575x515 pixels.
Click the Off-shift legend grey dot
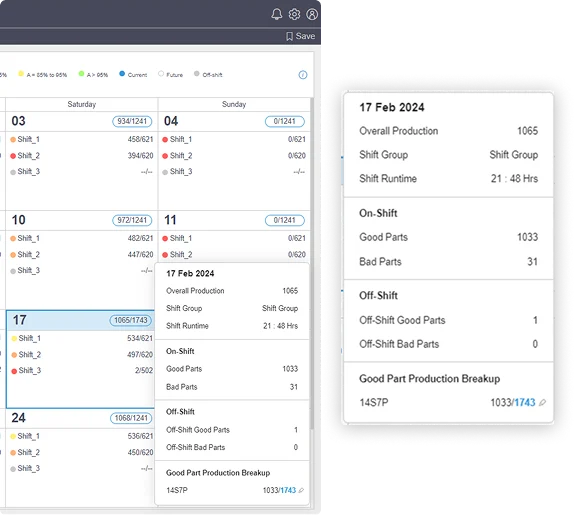coord(197,74)
